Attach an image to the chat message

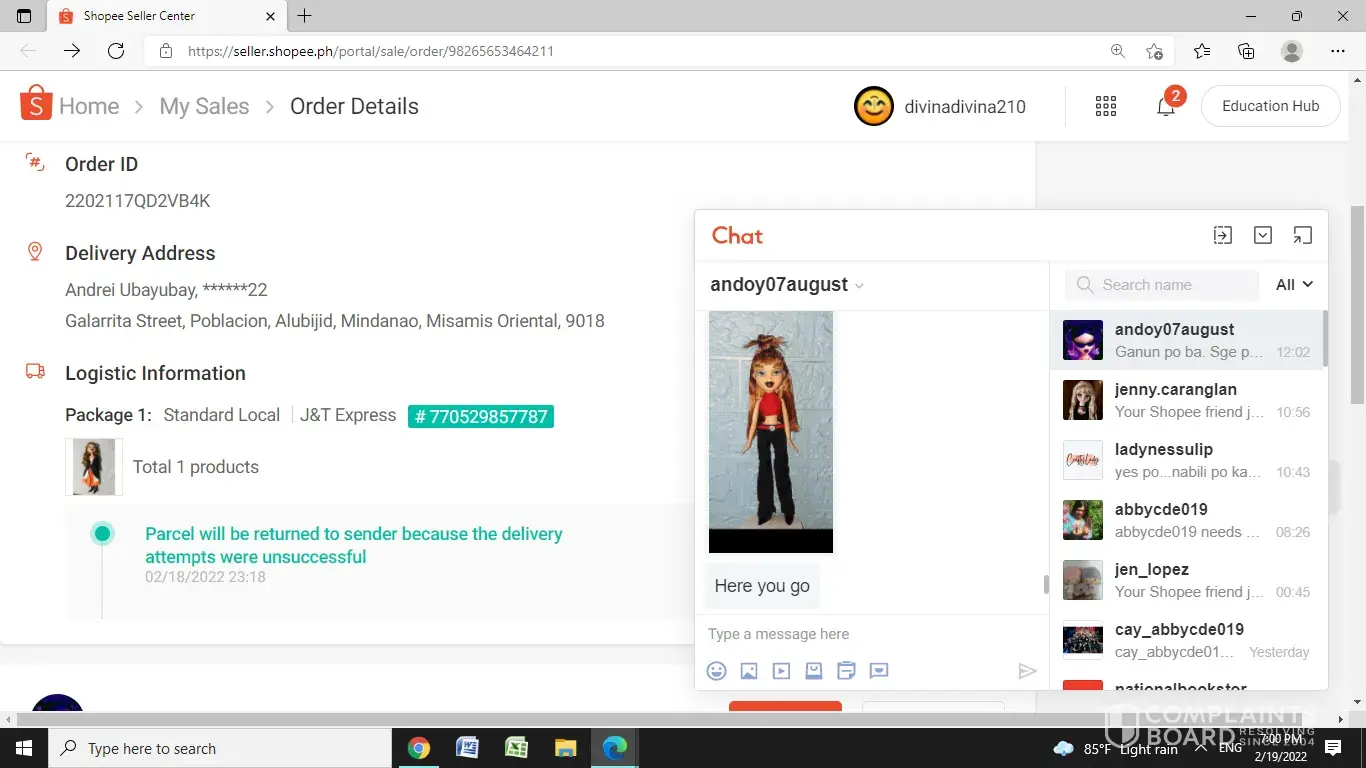(x=749, y=671)
